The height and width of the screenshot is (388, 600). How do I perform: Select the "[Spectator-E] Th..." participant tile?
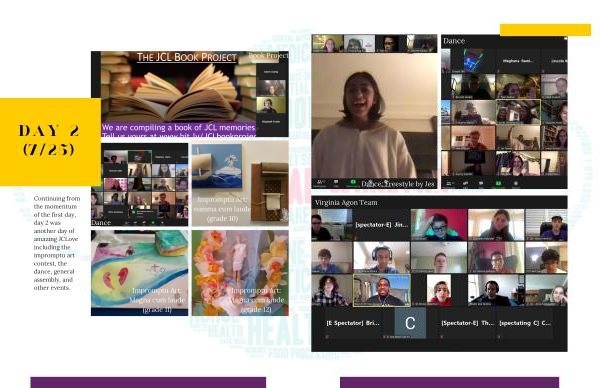(468, 323)
